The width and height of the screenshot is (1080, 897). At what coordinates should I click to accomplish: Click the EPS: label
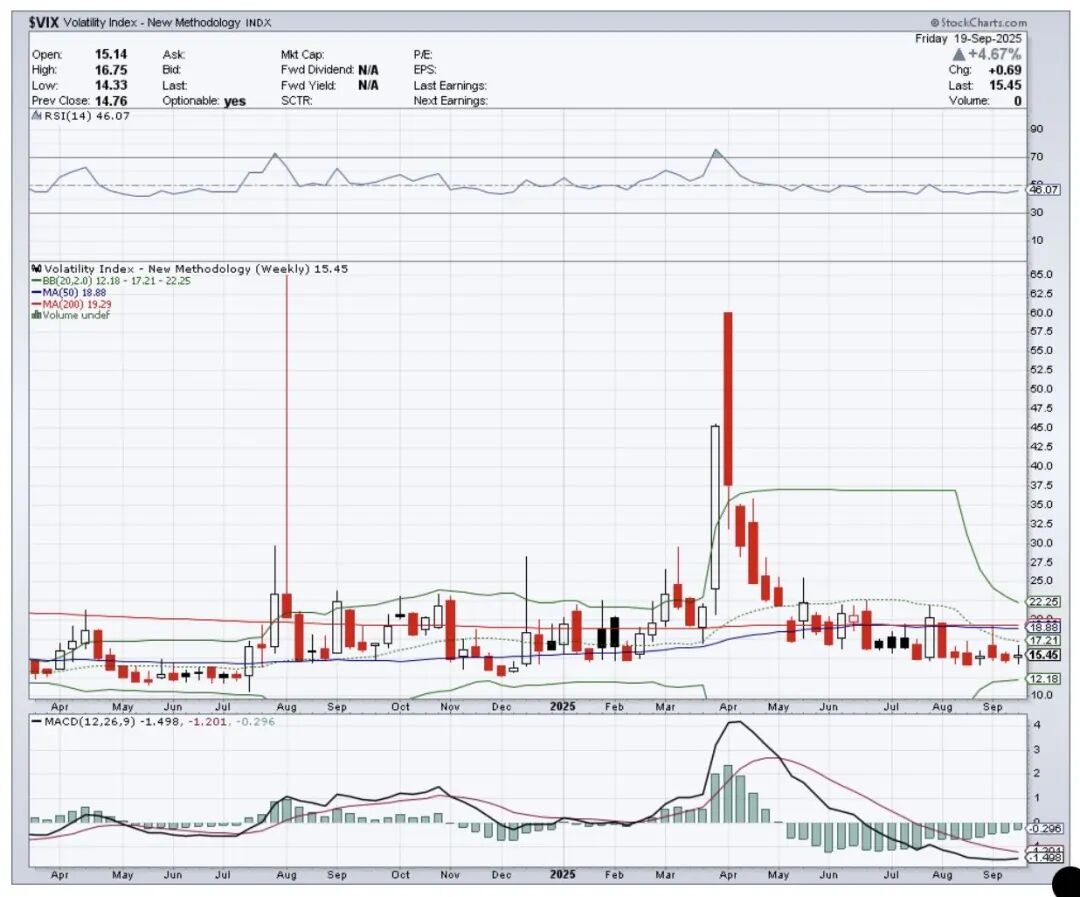tap(424, 70)
